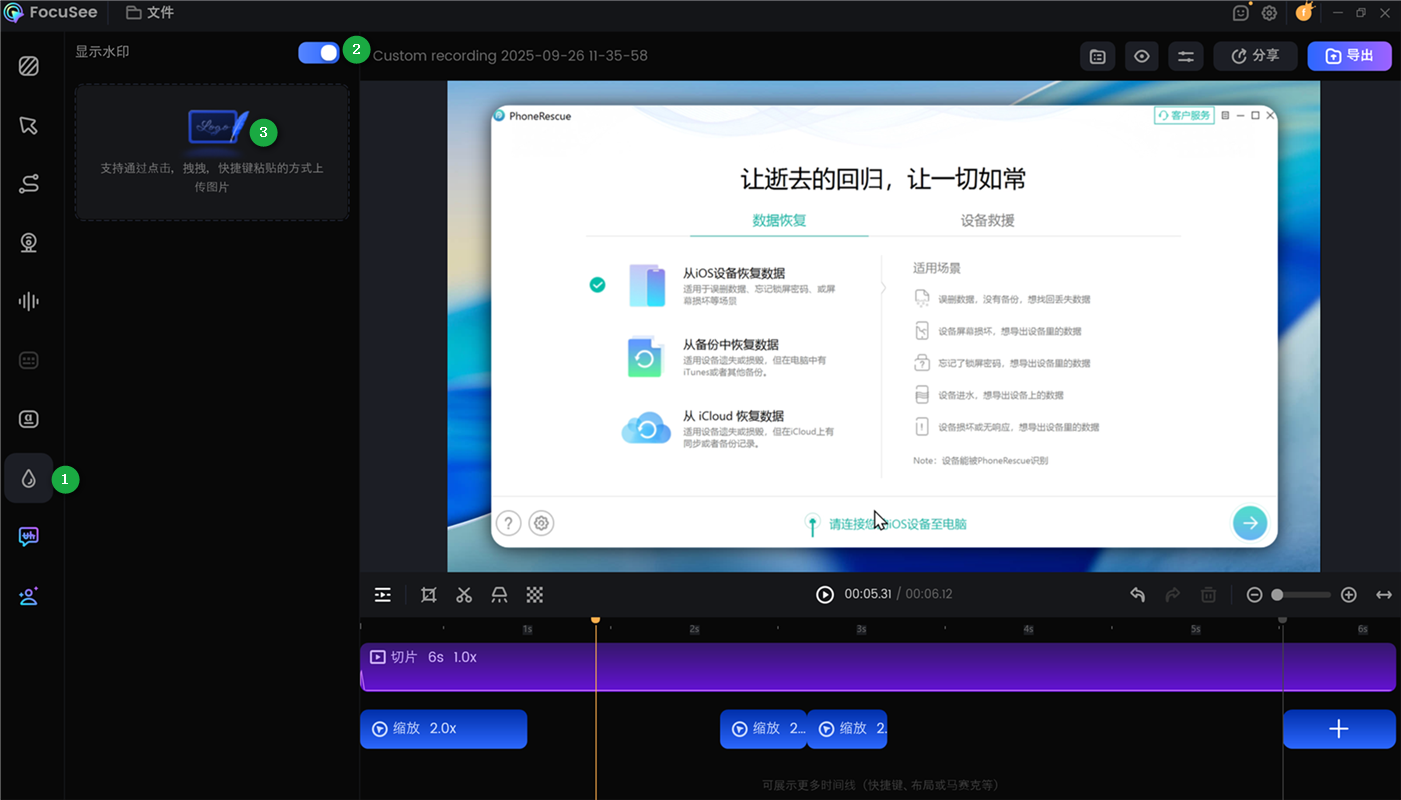The image size is (1401, 800).
Task: Click the orange playhead marker
Action: tap(596, 620)
